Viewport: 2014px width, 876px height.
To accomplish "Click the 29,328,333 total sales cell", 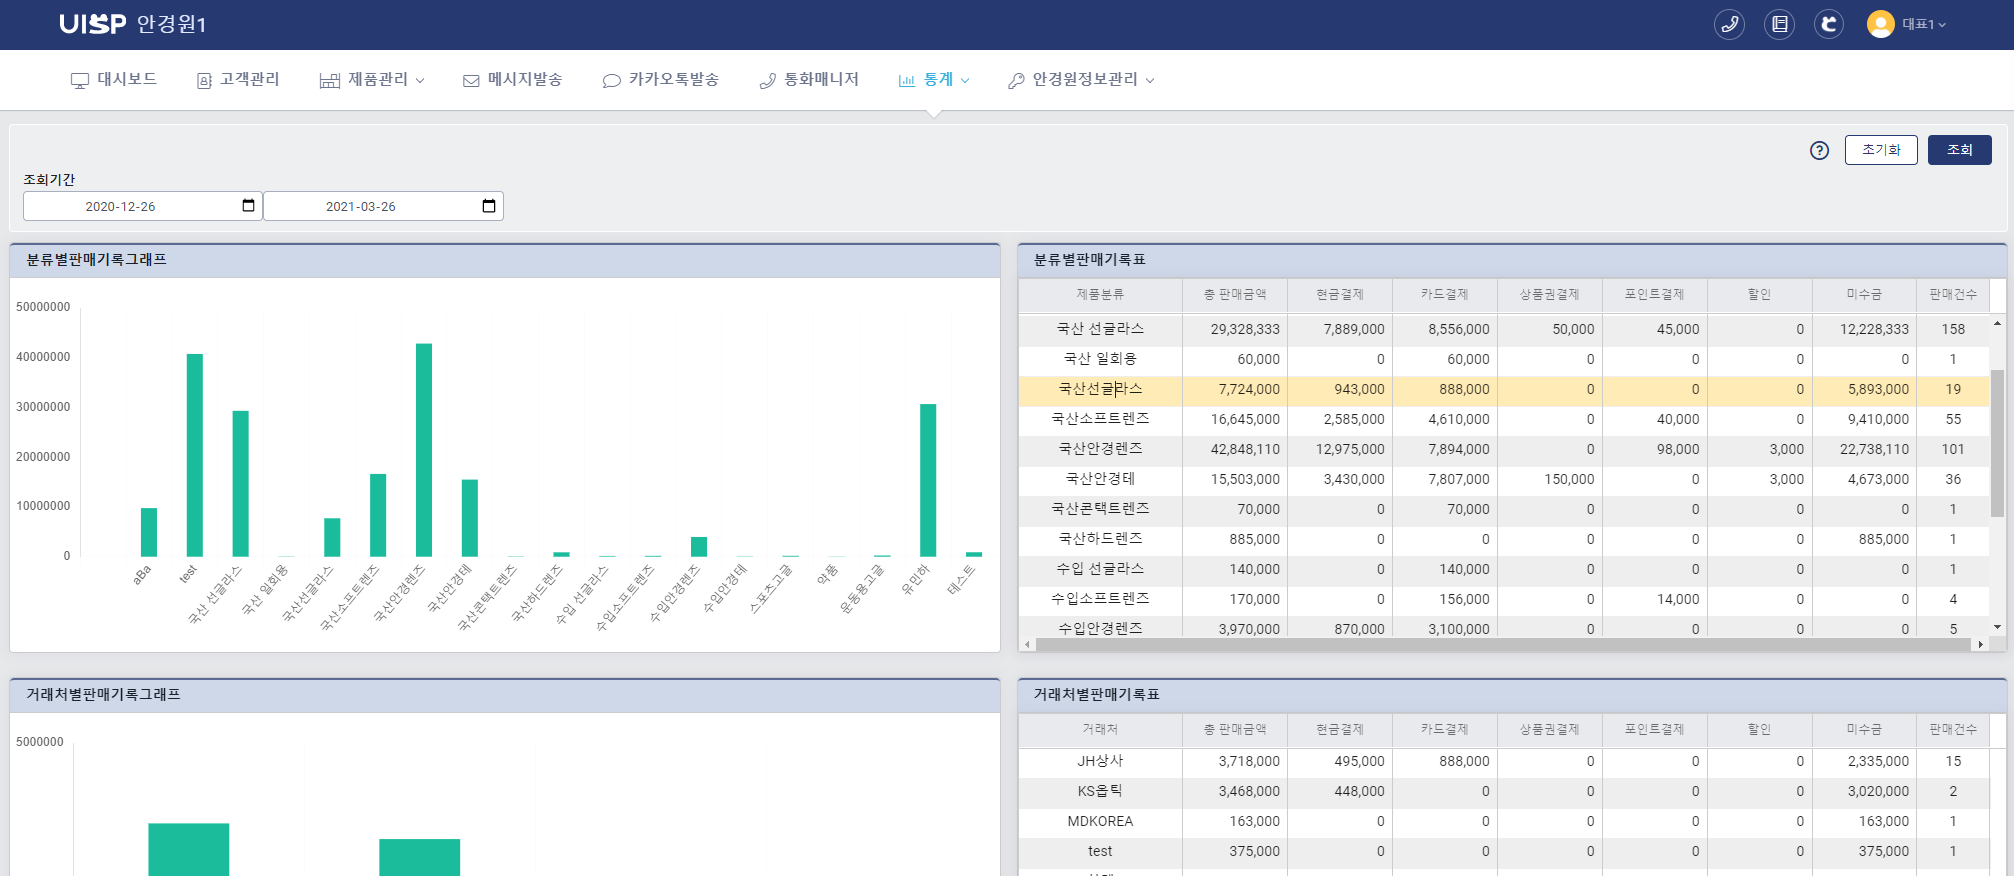I will (x=1235, y=329).
